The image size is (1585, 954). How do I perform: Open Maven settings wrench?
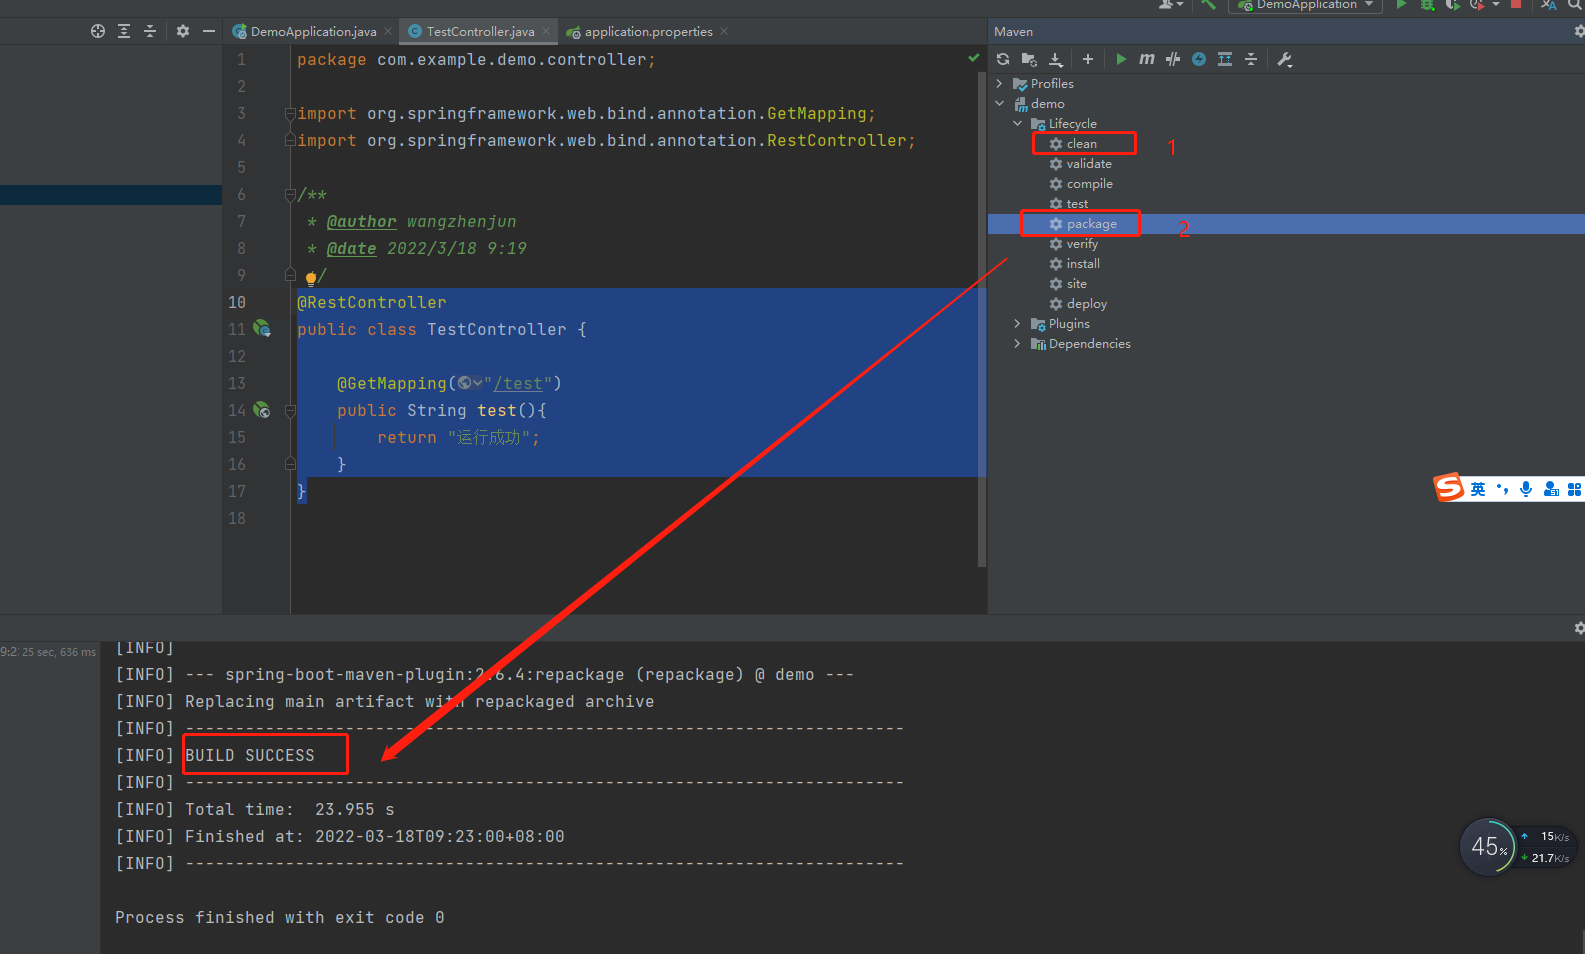coord(1285,59)
